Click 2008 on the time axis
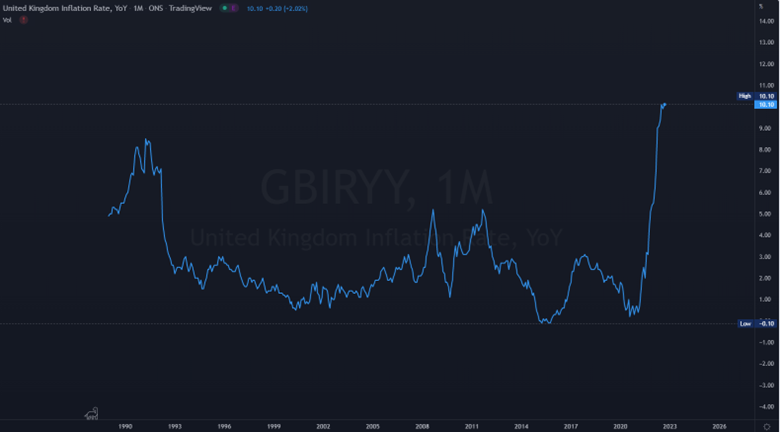The height and width of the screenshot is (432, 780). [422, 427]
